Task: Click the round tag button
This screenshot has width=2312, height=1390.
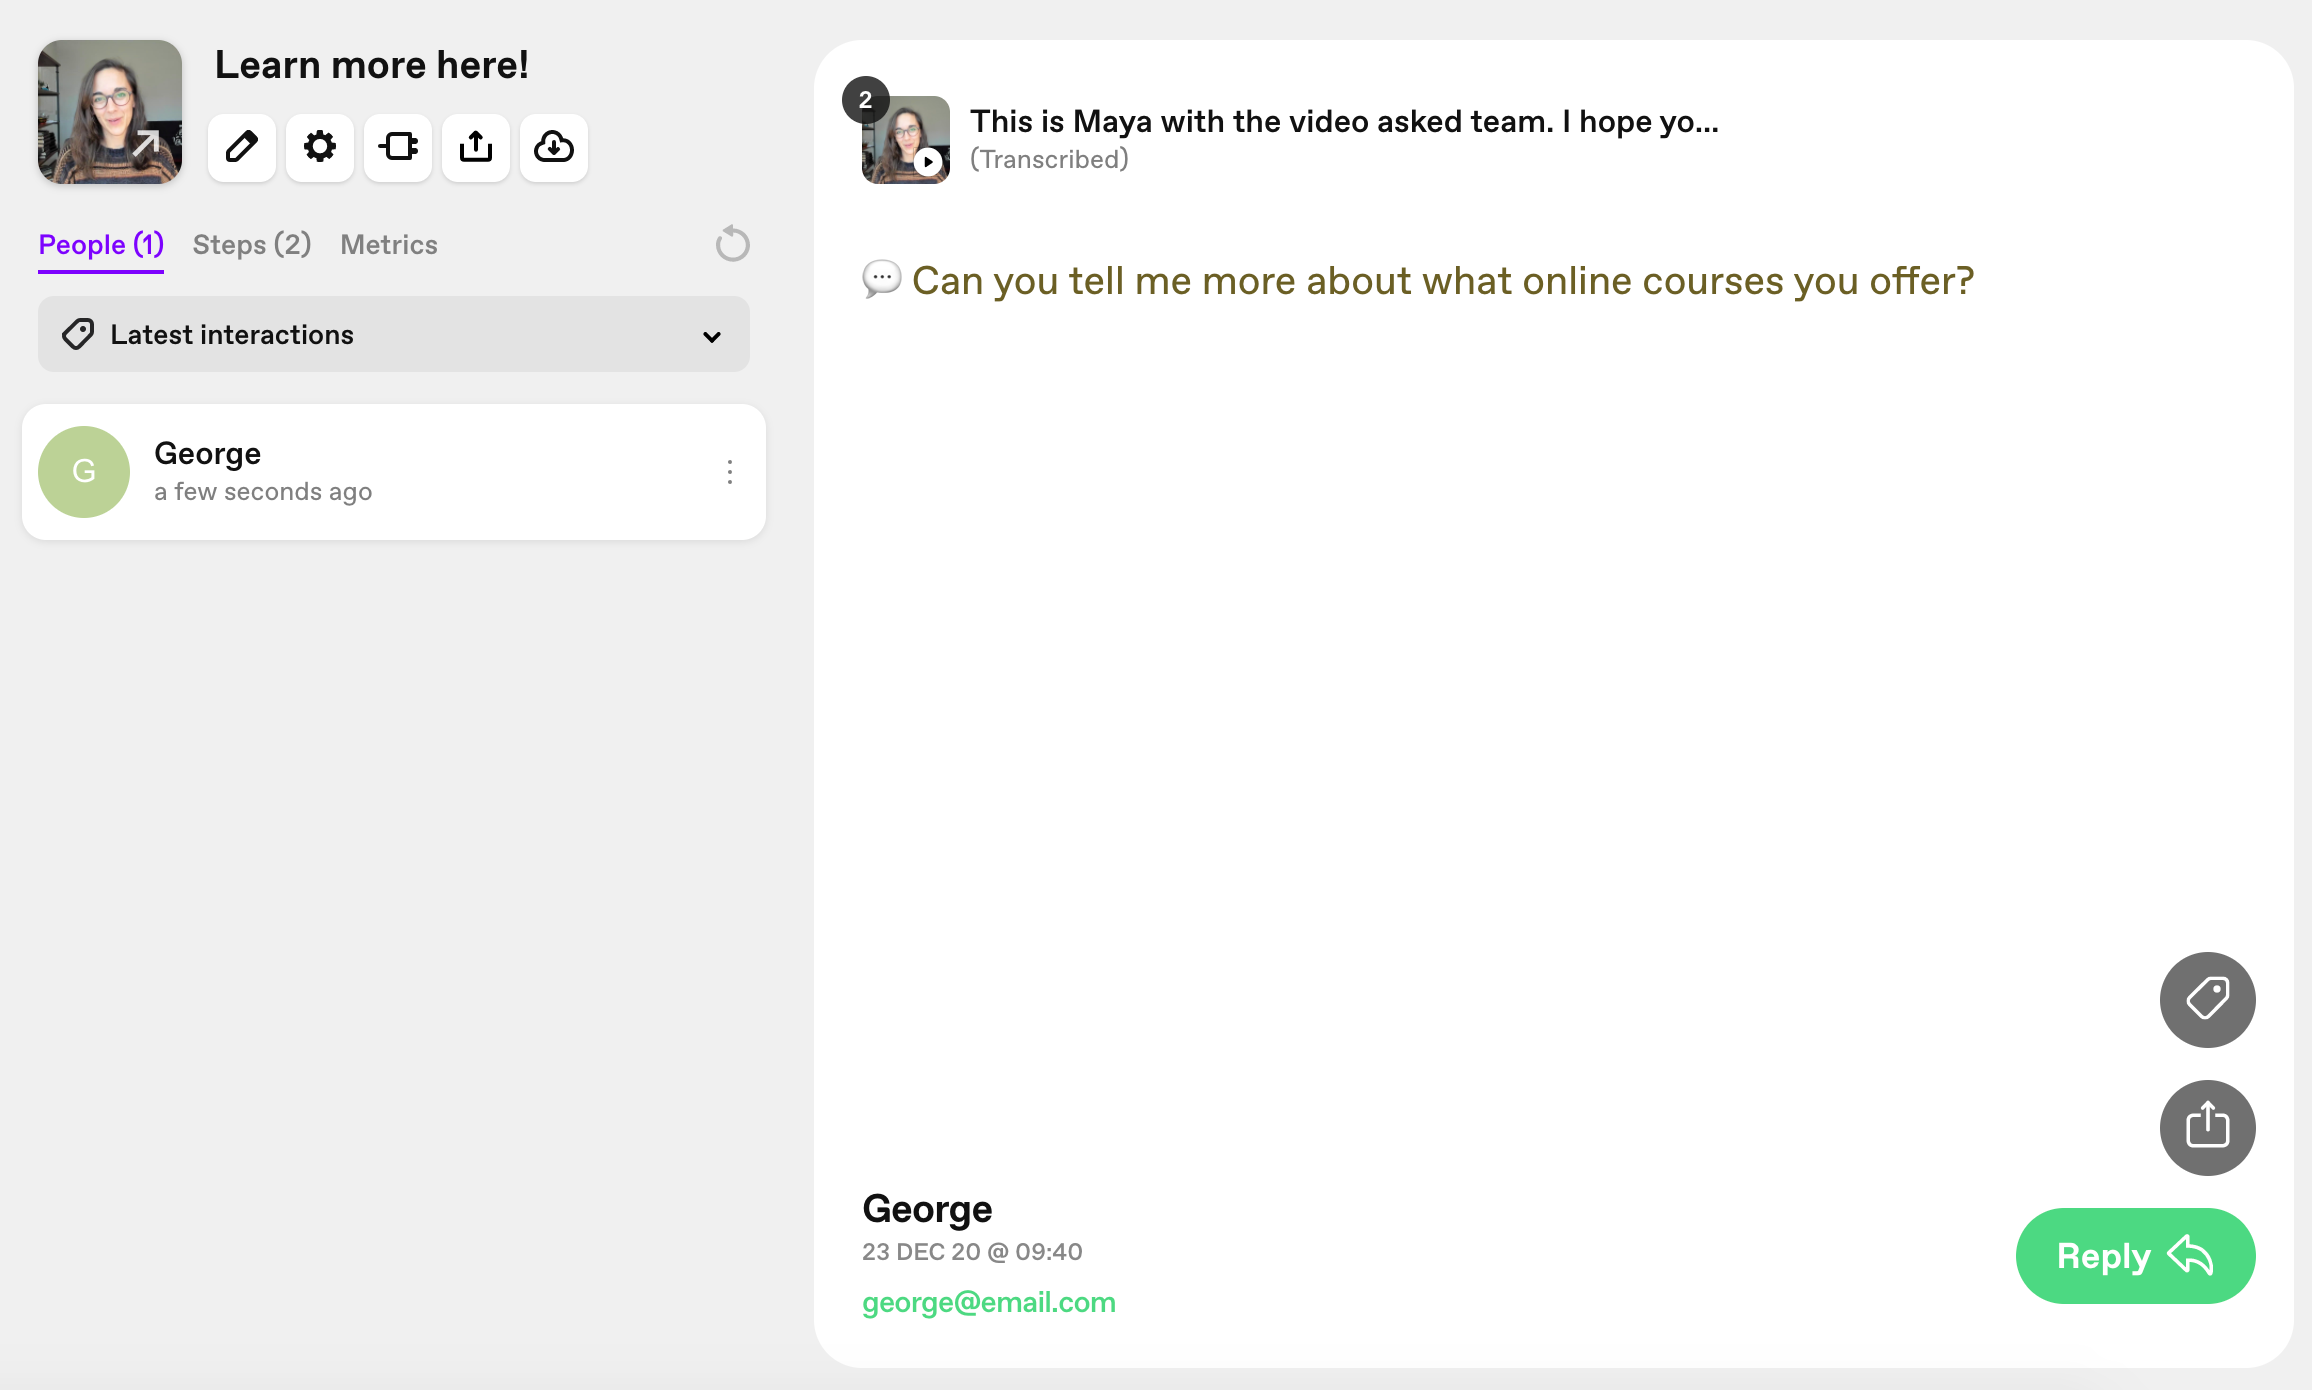Action: point(2207,999)
